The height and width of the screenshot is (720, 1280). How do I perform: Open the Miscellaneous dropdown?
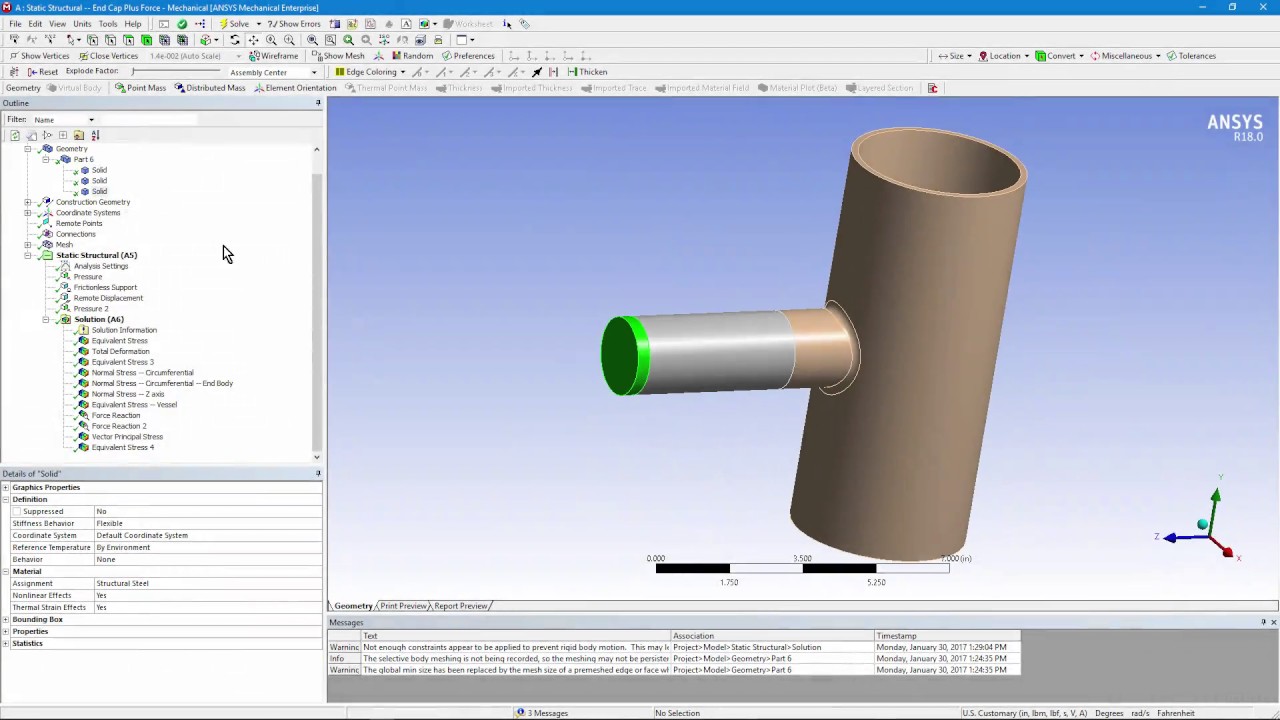click(x=1125, y=56)
